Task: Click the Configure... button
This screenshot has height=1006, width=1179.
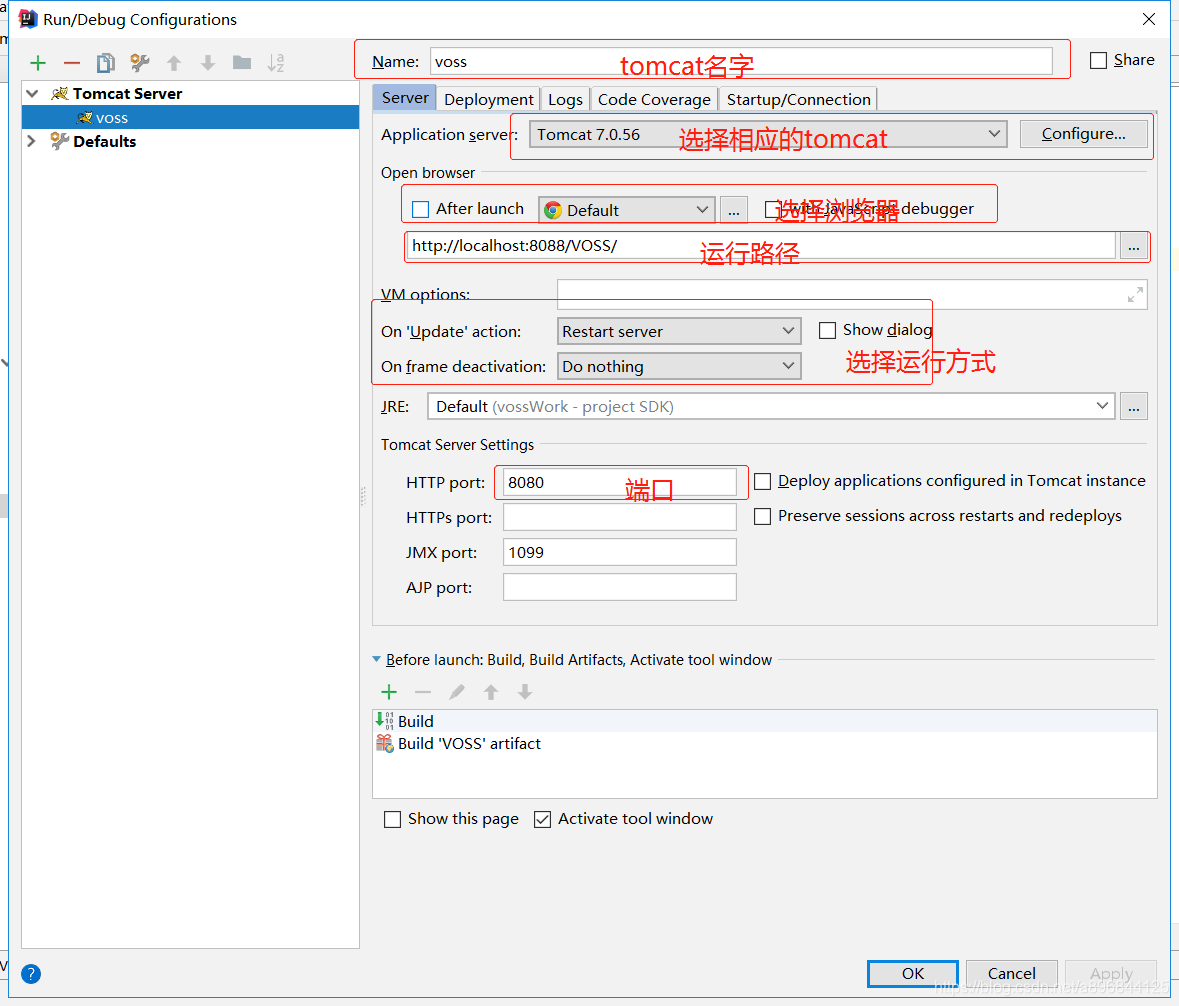Action: pos(1084,134)
